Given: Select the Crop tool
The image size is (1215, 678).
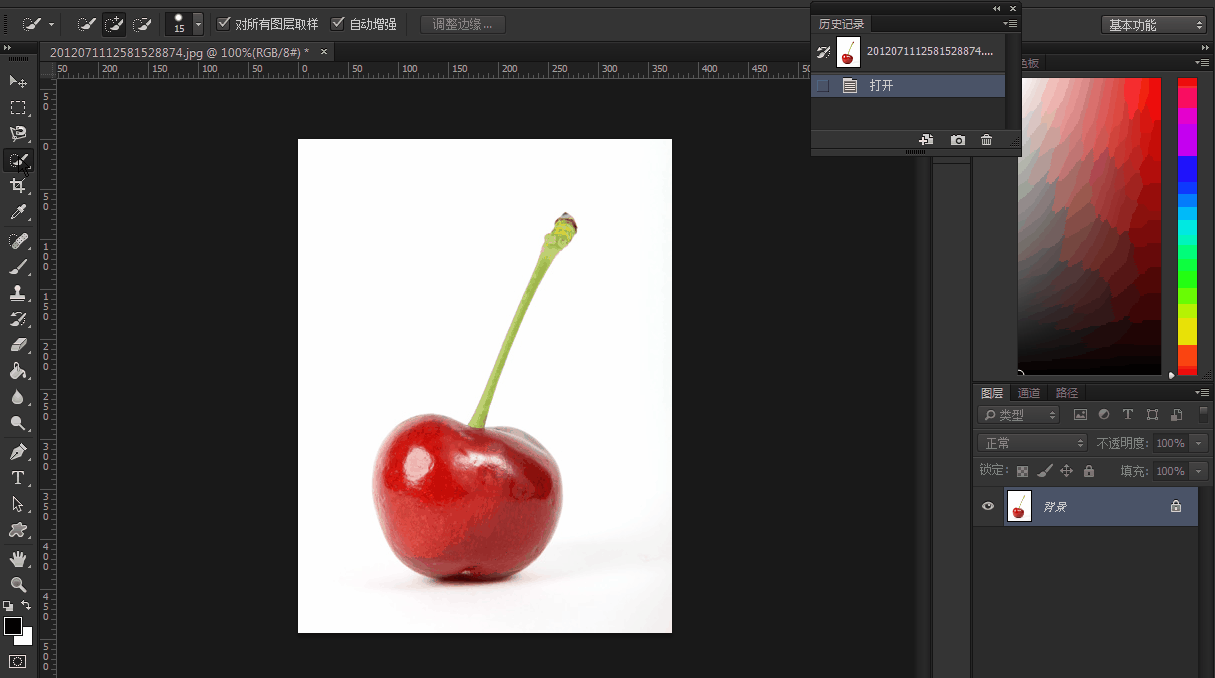Looking at the screenshot, I should (18, 186).
